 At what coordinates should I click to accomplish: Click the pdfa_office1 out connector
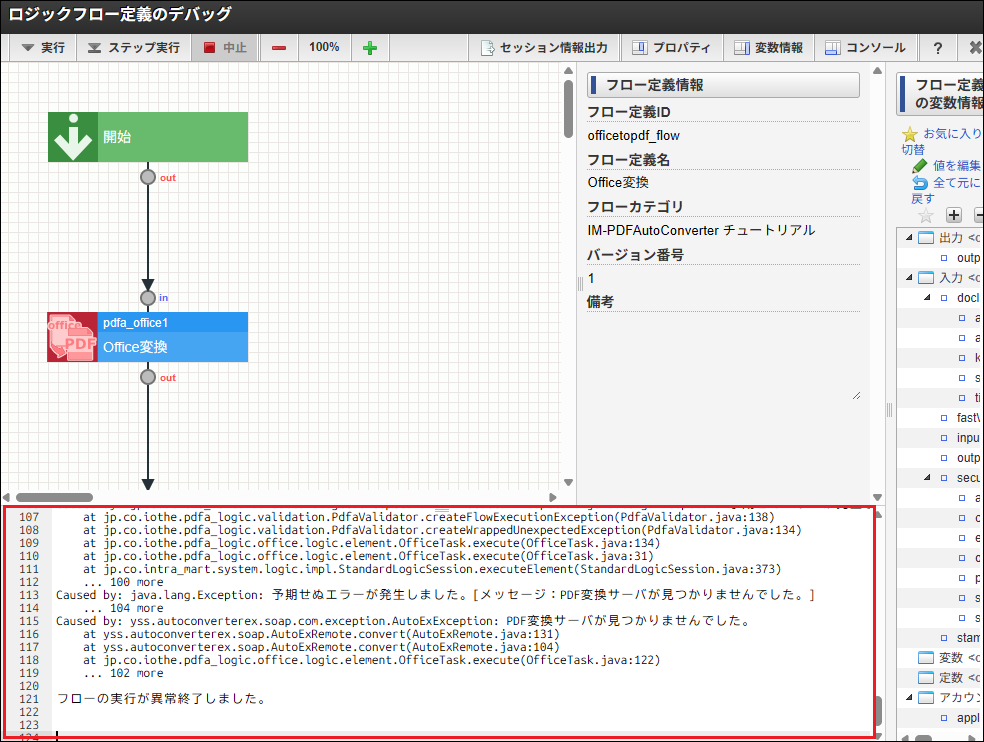pos(148,377)
